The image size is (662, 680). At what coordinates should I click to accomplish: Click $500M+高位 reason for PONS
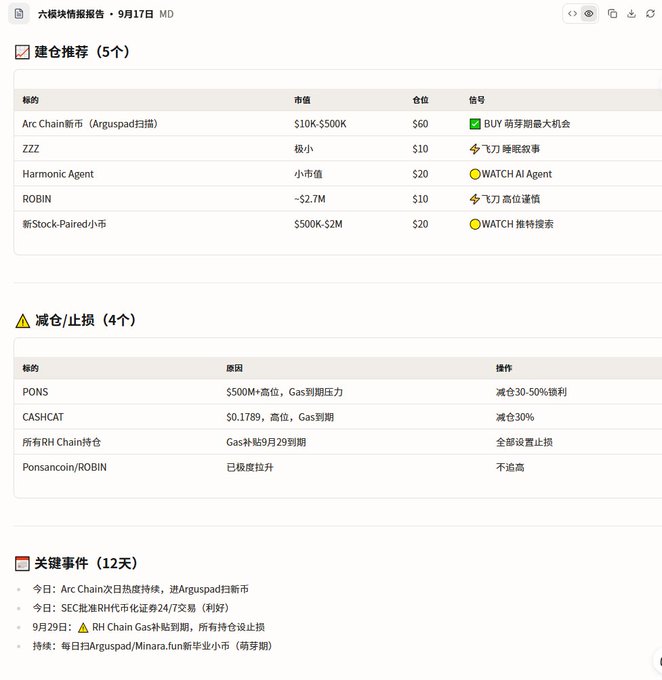click(x=285, y=392)
